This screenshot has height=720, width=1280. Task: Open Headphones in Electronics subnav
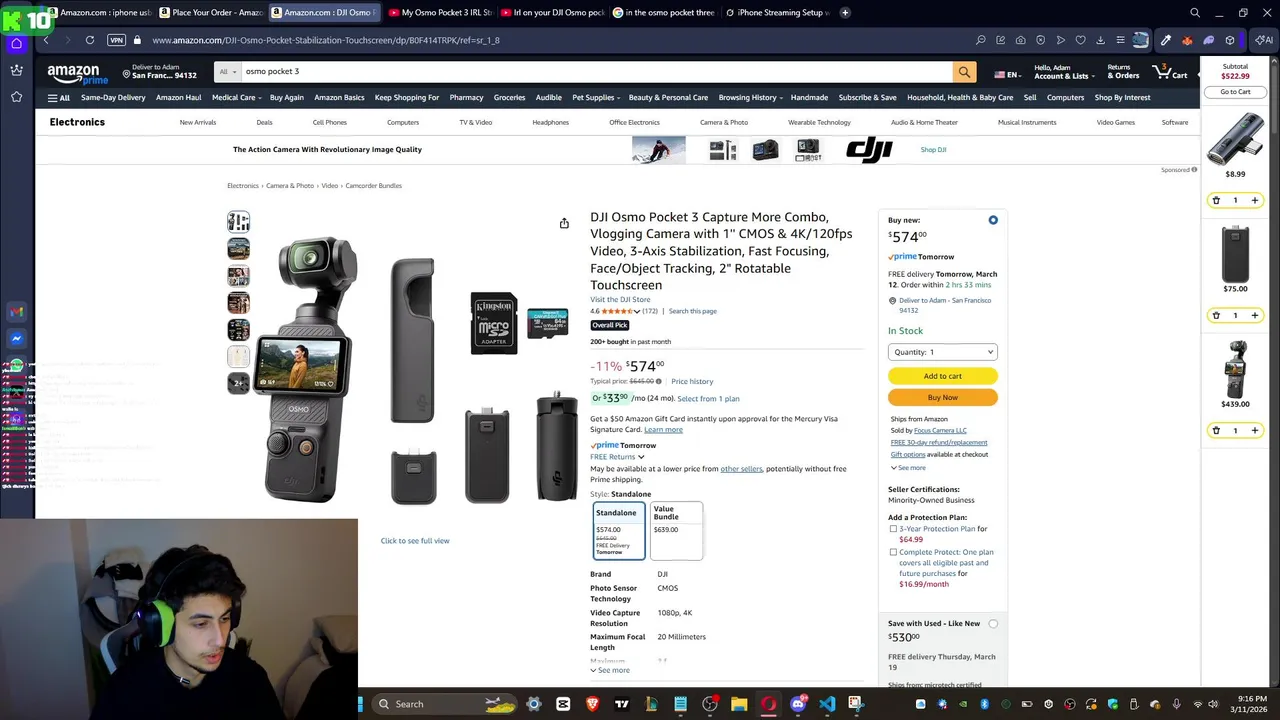pyautogui.click(x=550, y=122)
